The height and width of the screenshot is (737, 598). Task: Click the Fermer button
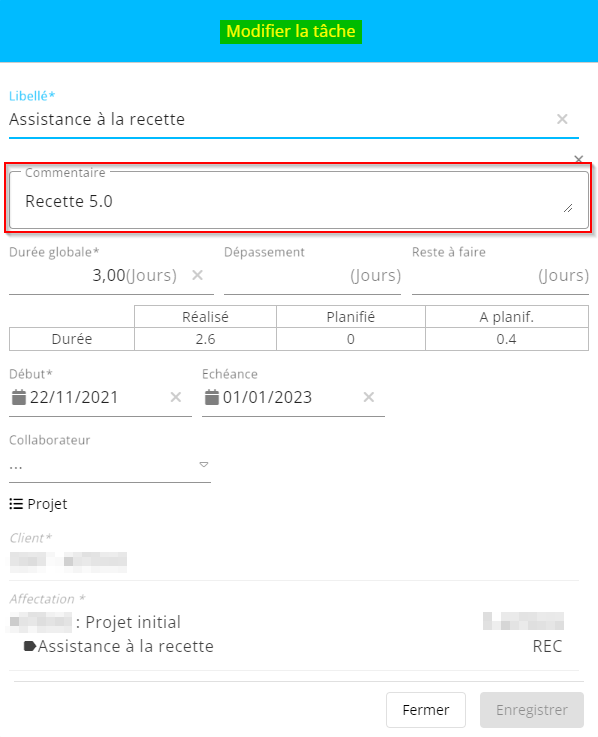(426, 710)
